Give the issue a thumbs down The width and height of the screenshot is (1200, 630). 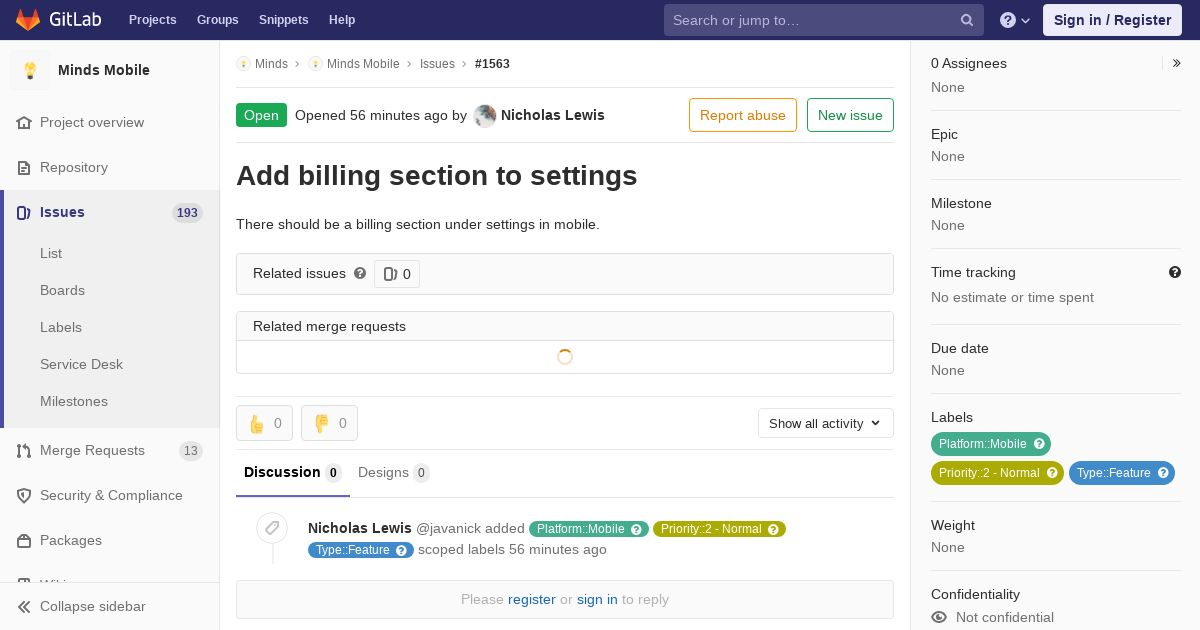coord(329,423)
